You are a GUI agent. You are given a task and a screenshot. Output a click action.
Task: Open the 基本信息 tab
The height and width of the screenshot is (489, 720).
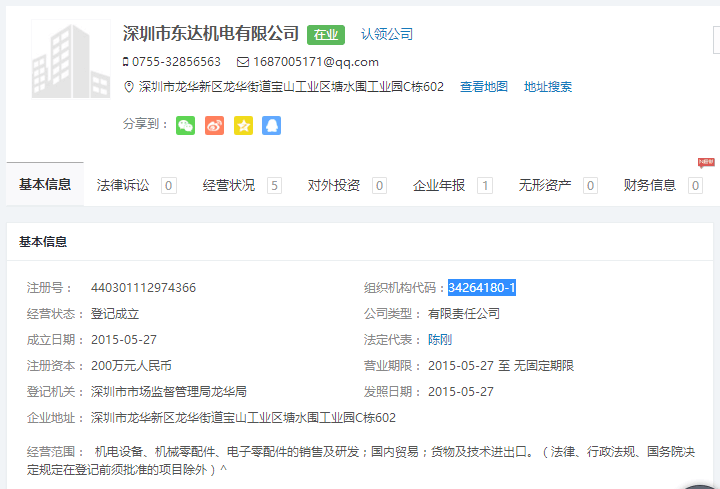(45, 184)
